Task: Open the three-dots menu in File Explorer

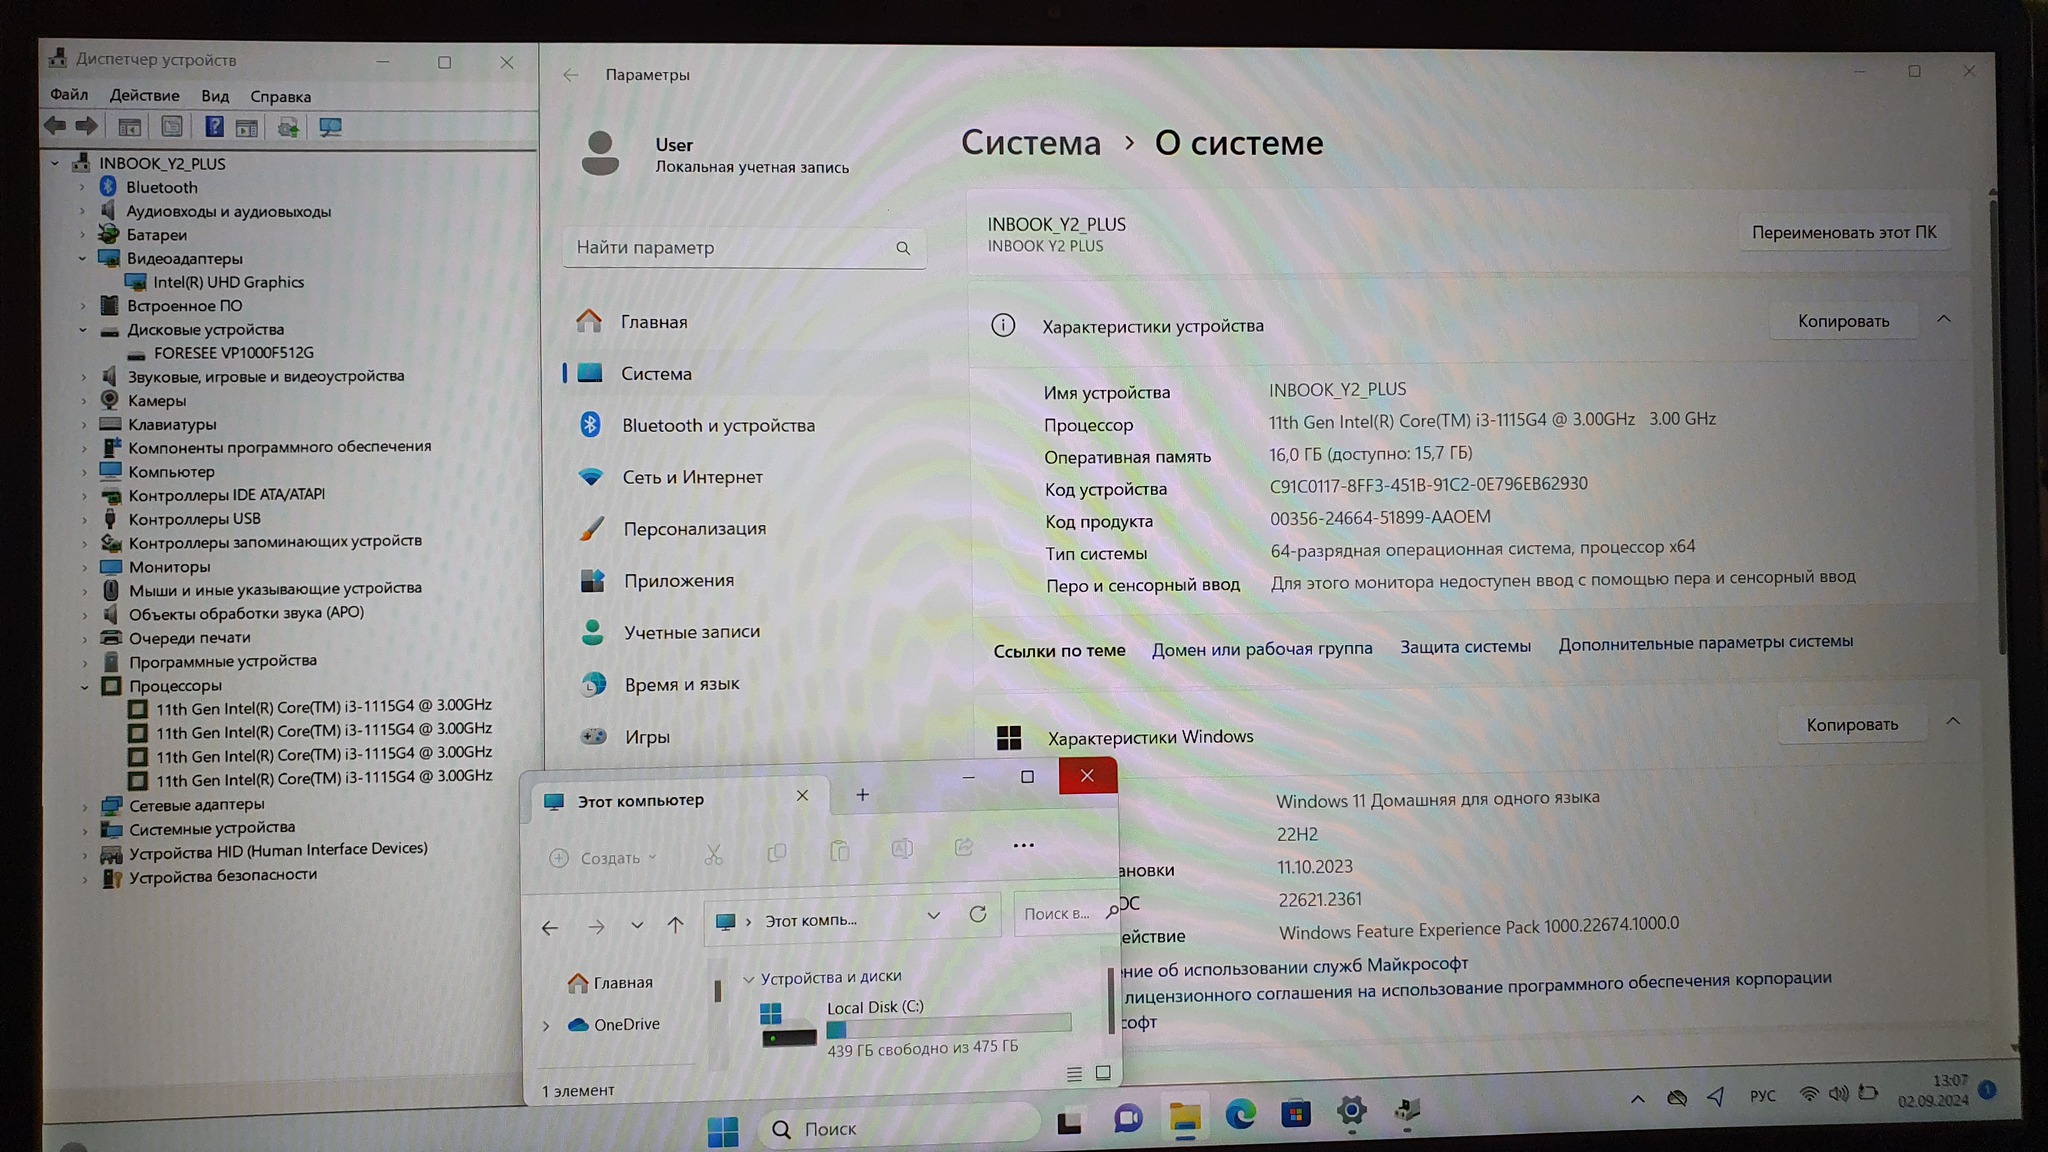Action: (x=1023, y=846)
